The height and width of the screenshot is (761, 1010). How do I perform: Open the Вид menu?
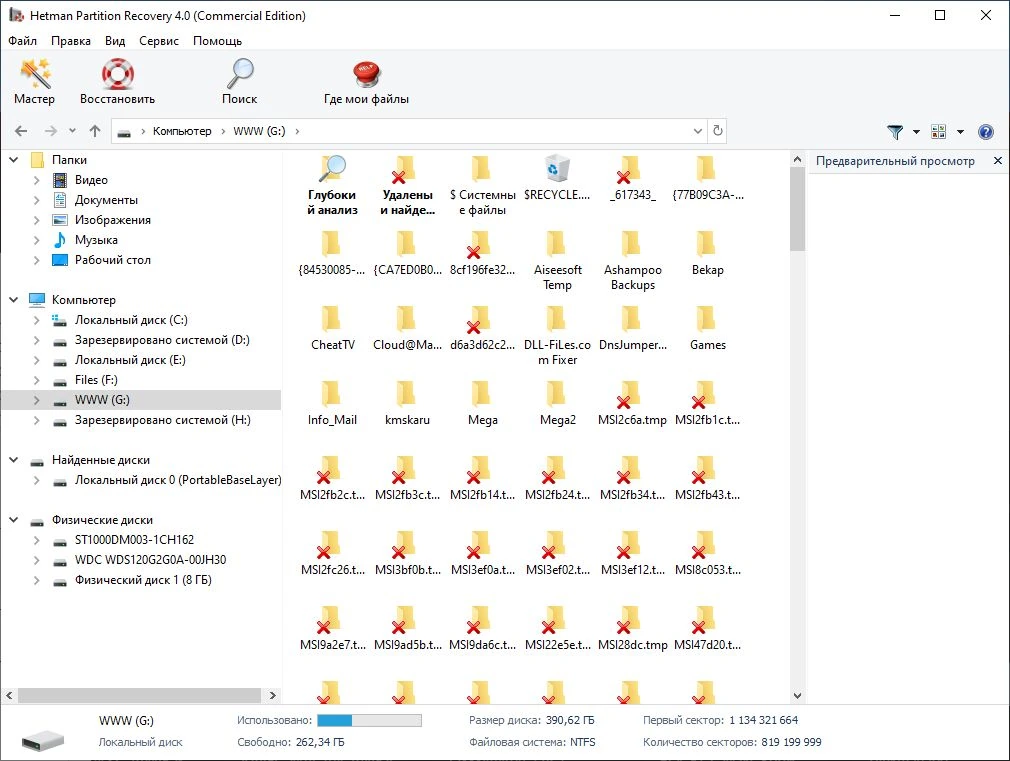115,41
